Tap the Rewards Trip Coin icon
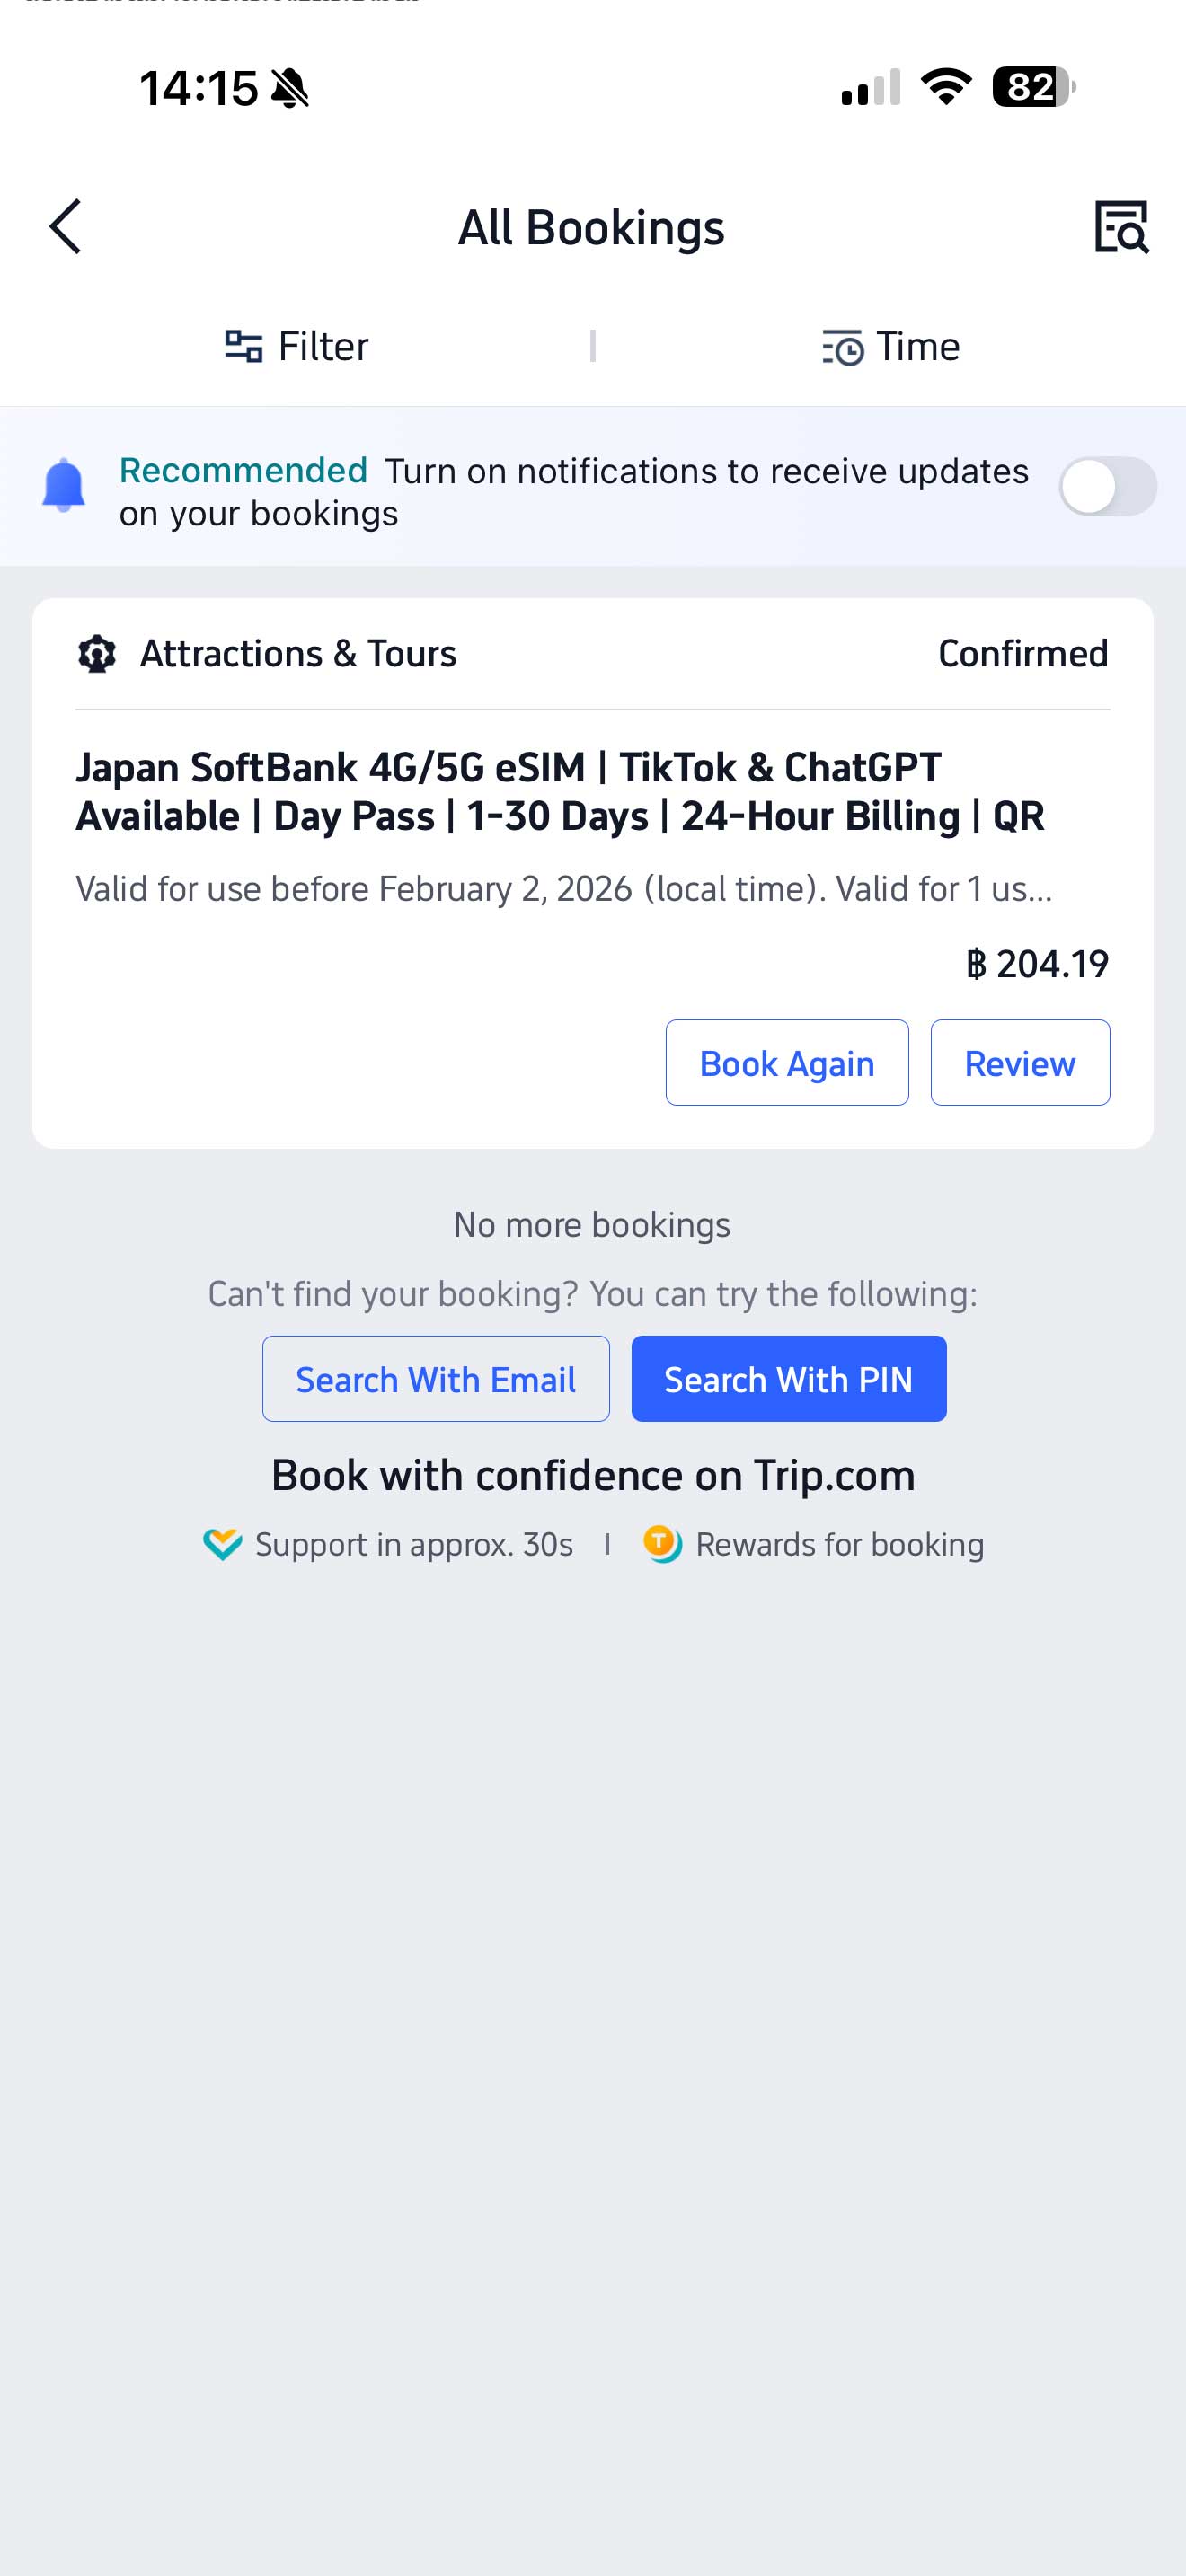The width and height of the screenshot is (1186, 2576). 662,1543
